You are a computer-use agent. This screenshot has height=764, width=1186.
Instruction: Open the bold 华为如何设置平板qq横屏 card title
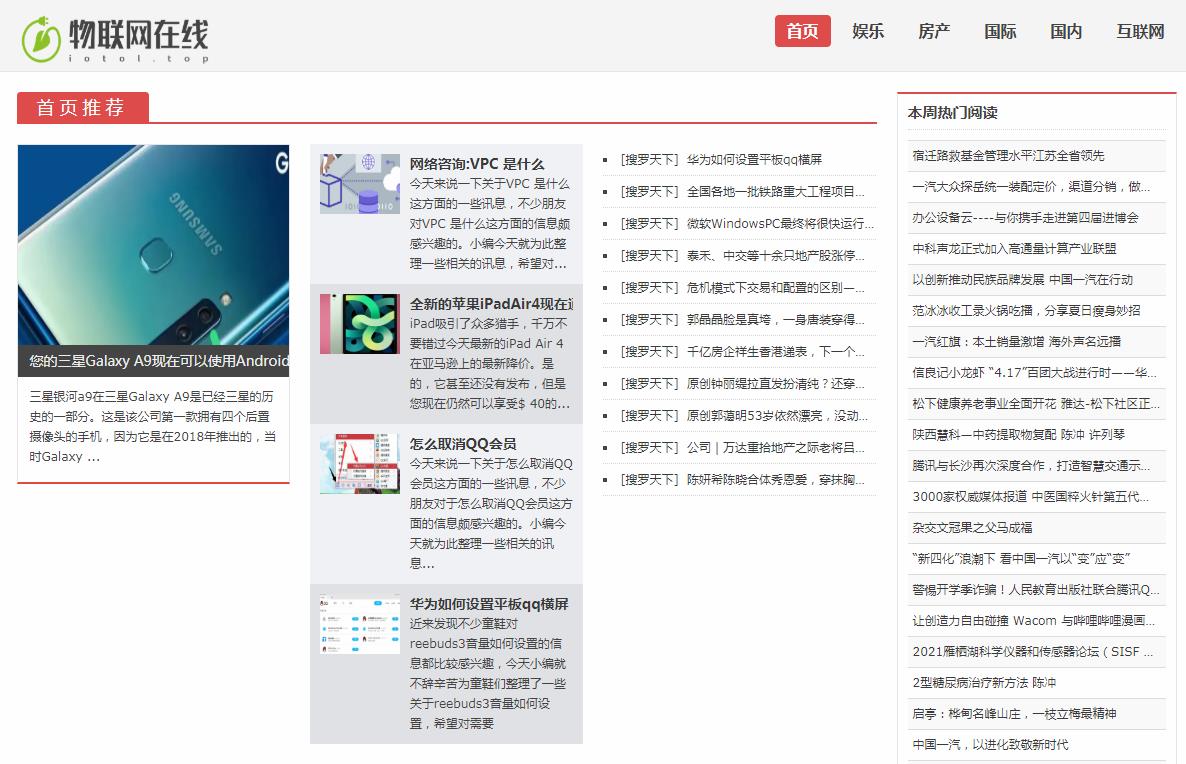[x=489, y=604]
